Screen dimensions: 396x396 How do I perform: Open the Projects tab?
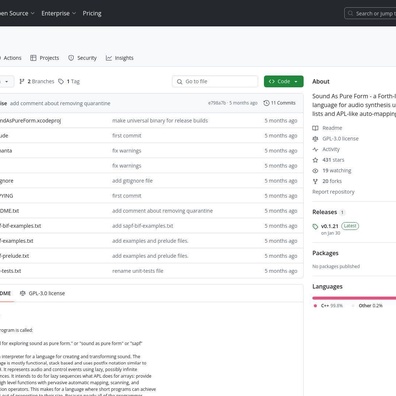coord(44,58)
